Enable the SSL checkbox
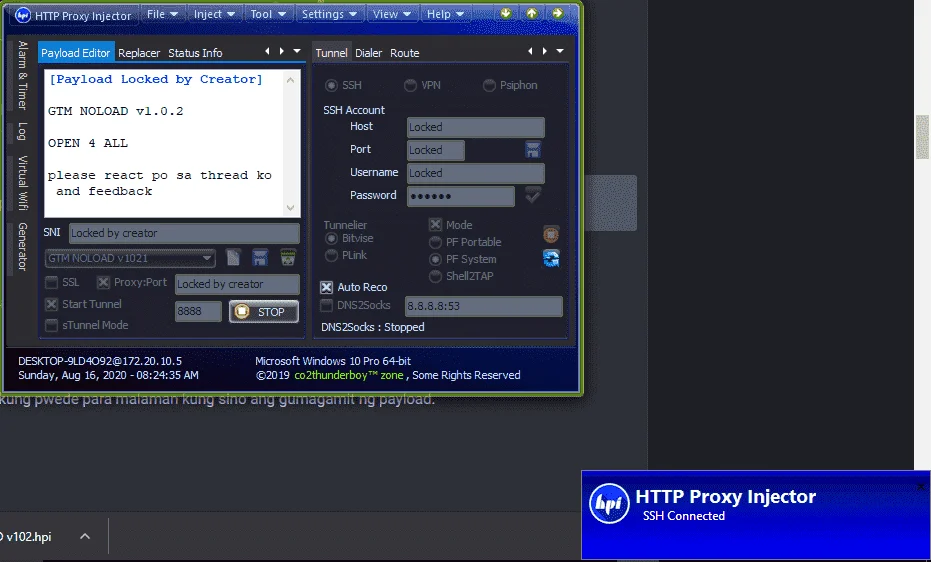Viewport: 931px width, 562px height. pos(52,282)
